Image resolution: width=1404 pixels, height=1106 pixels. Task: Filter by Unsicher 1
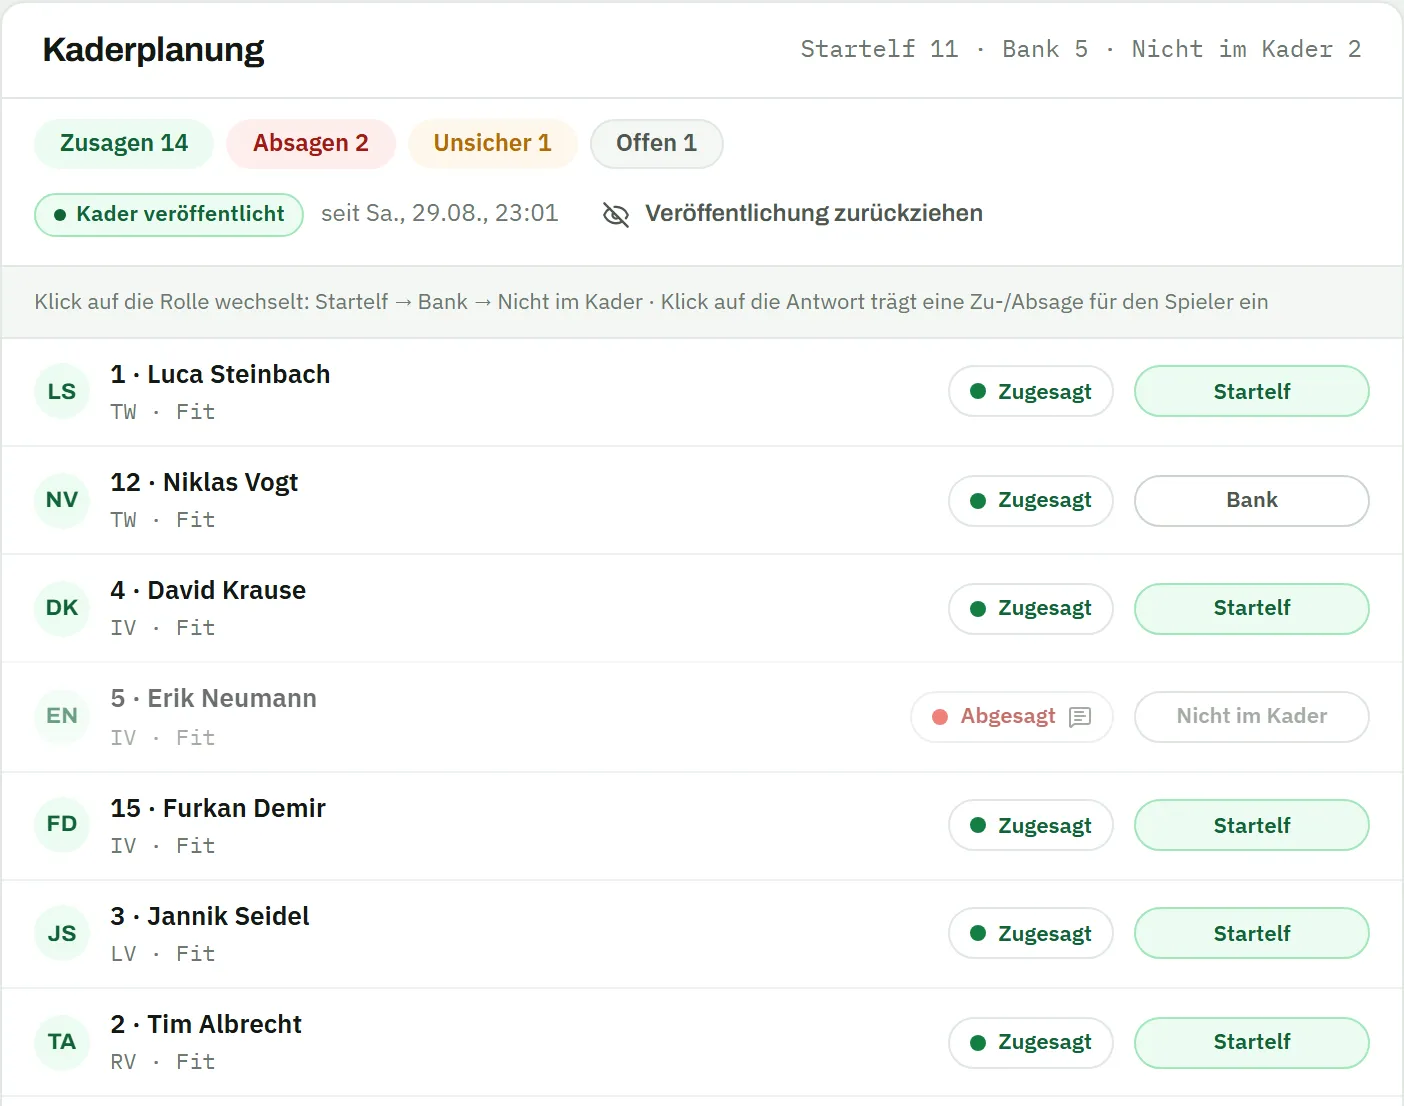point(493,143)
